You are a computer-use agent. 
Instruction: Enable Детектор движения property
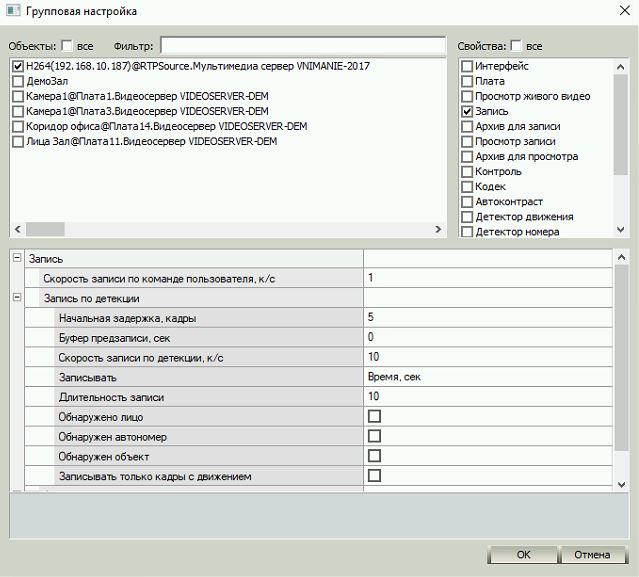point(467,217)
